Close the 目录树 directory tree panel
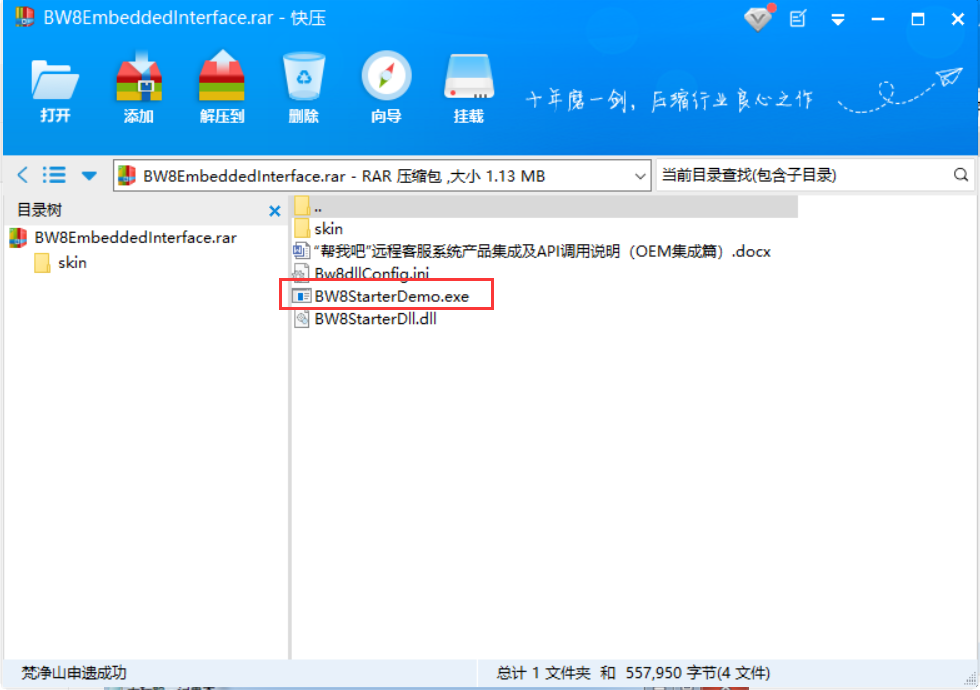The image size is (980, 690). [x=274, y=211]
